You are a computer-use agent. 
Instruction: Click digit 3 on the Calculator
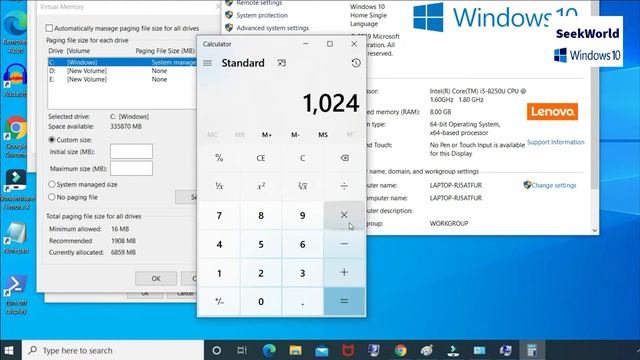coord(302,273)
